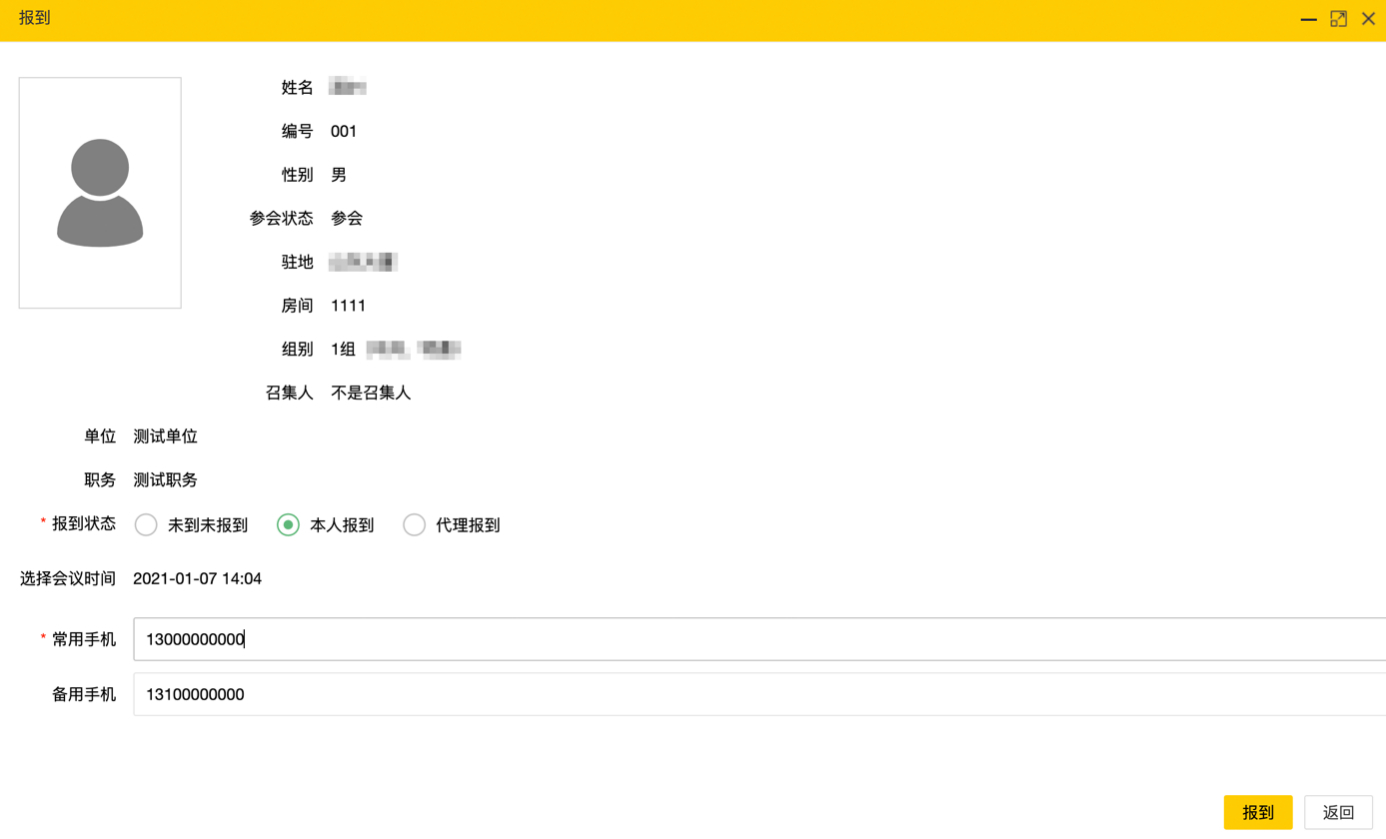Click the meeting time value 2021-01-07 14:04
1386x839 pixels.
(x=197, y=579)
